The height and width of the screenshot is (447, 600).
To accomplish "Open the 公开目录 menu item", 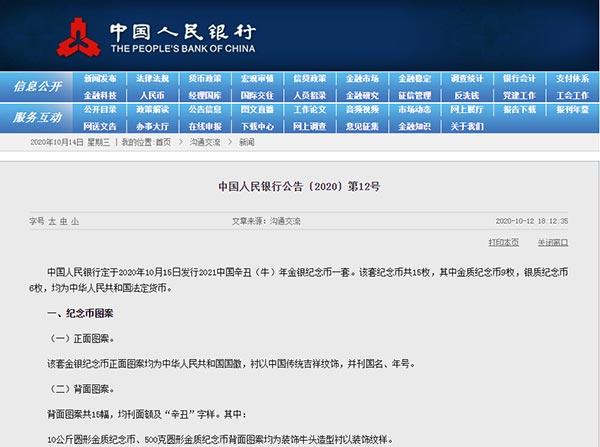I will [100, 109].
